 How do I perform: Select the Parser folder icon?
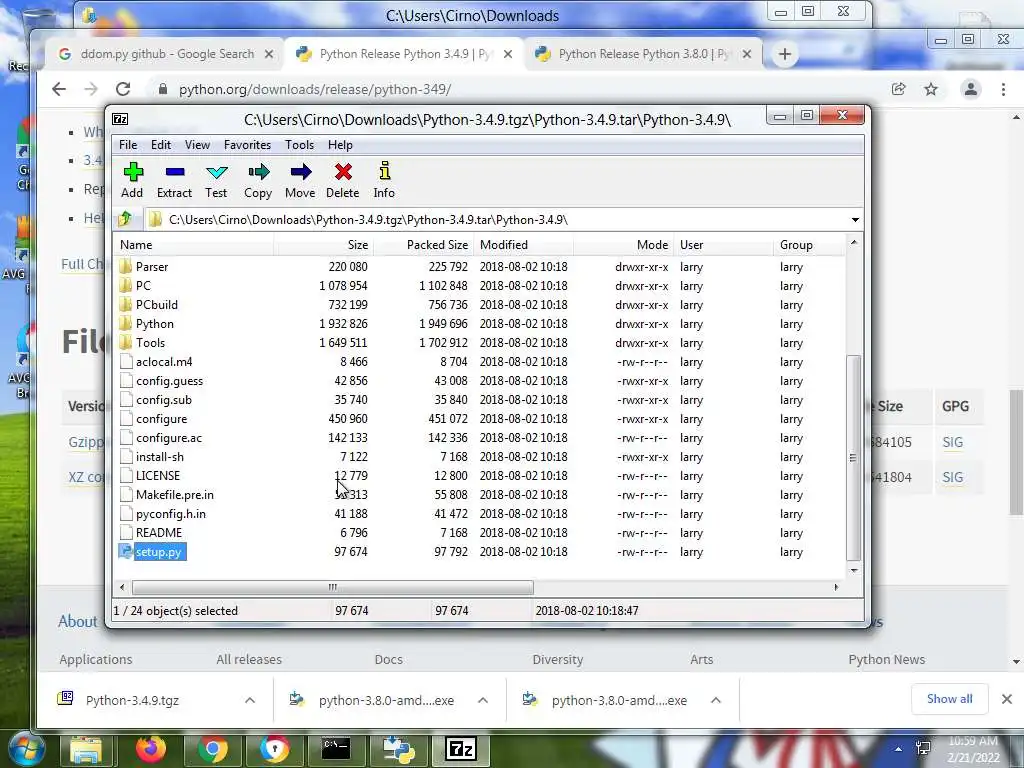(x=126, y=266)
